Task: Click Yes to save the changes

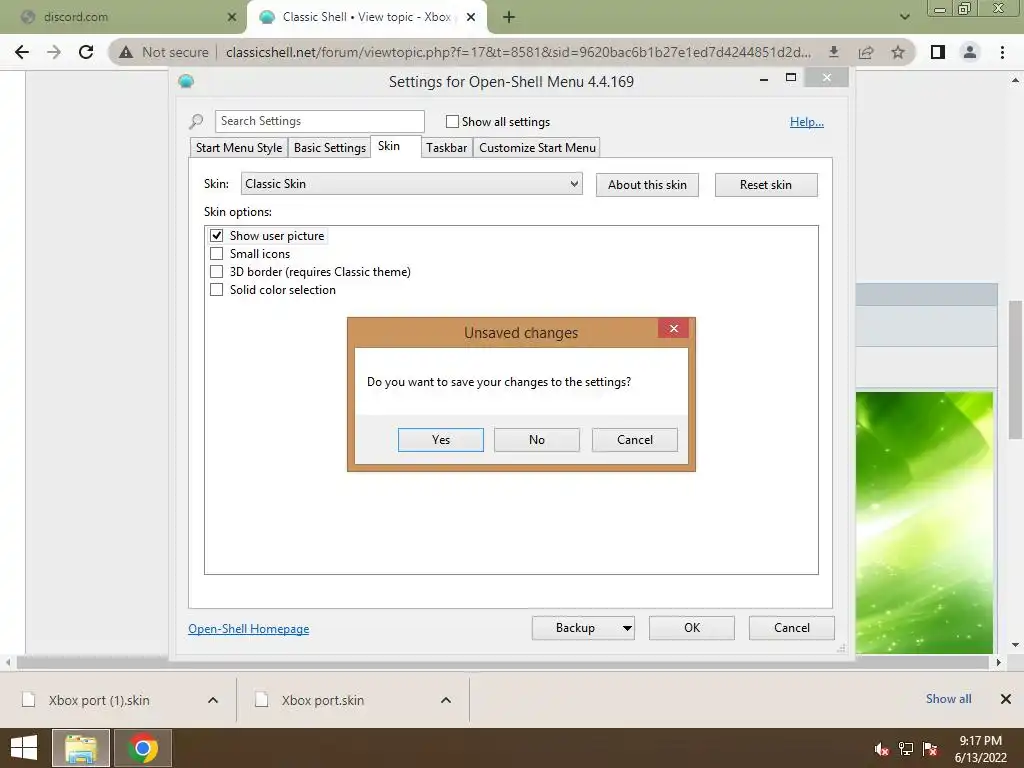Action: tap(441, 440)
